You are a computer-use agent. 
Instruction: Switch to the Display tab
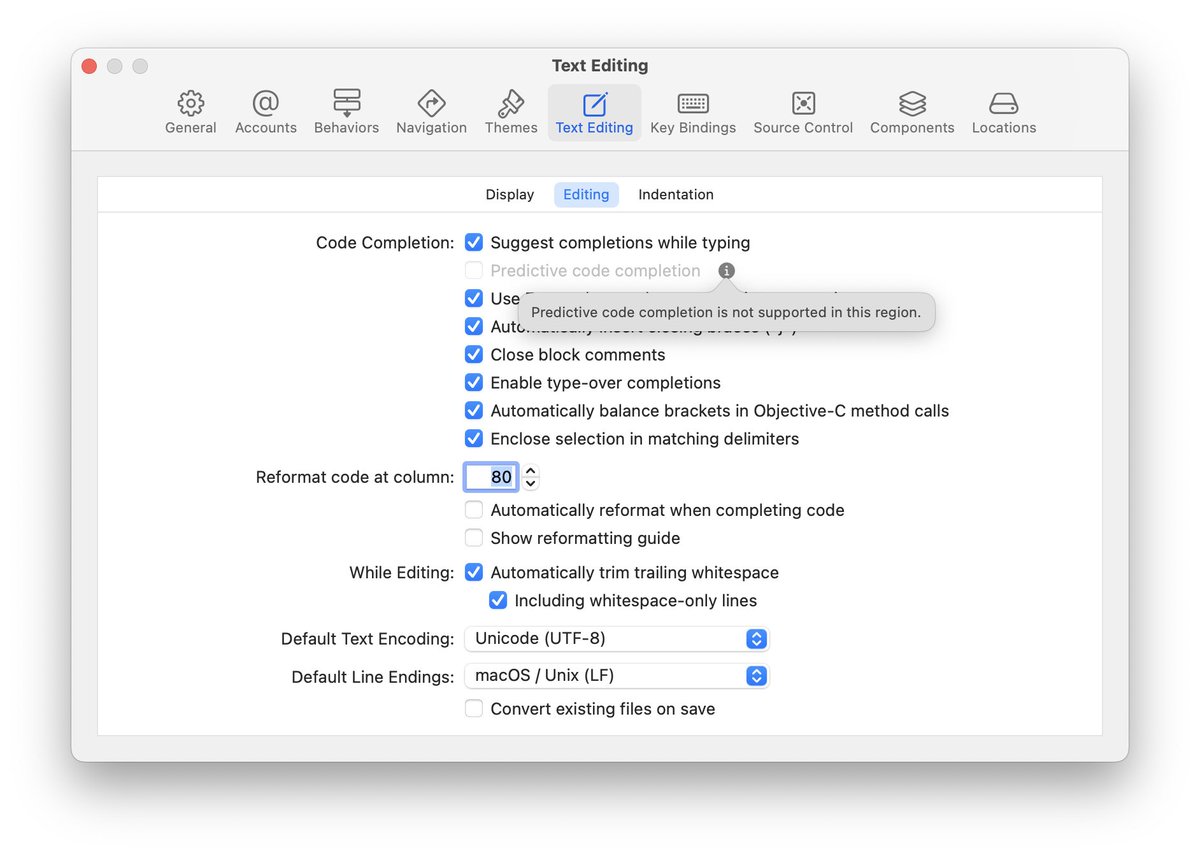509,194
